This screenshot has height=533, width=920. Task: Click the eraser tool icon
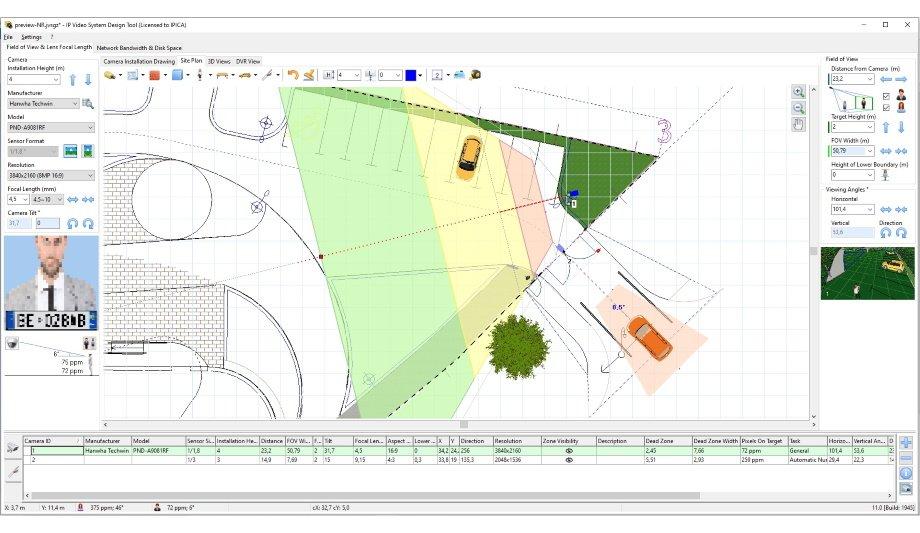tap(309, 75)
